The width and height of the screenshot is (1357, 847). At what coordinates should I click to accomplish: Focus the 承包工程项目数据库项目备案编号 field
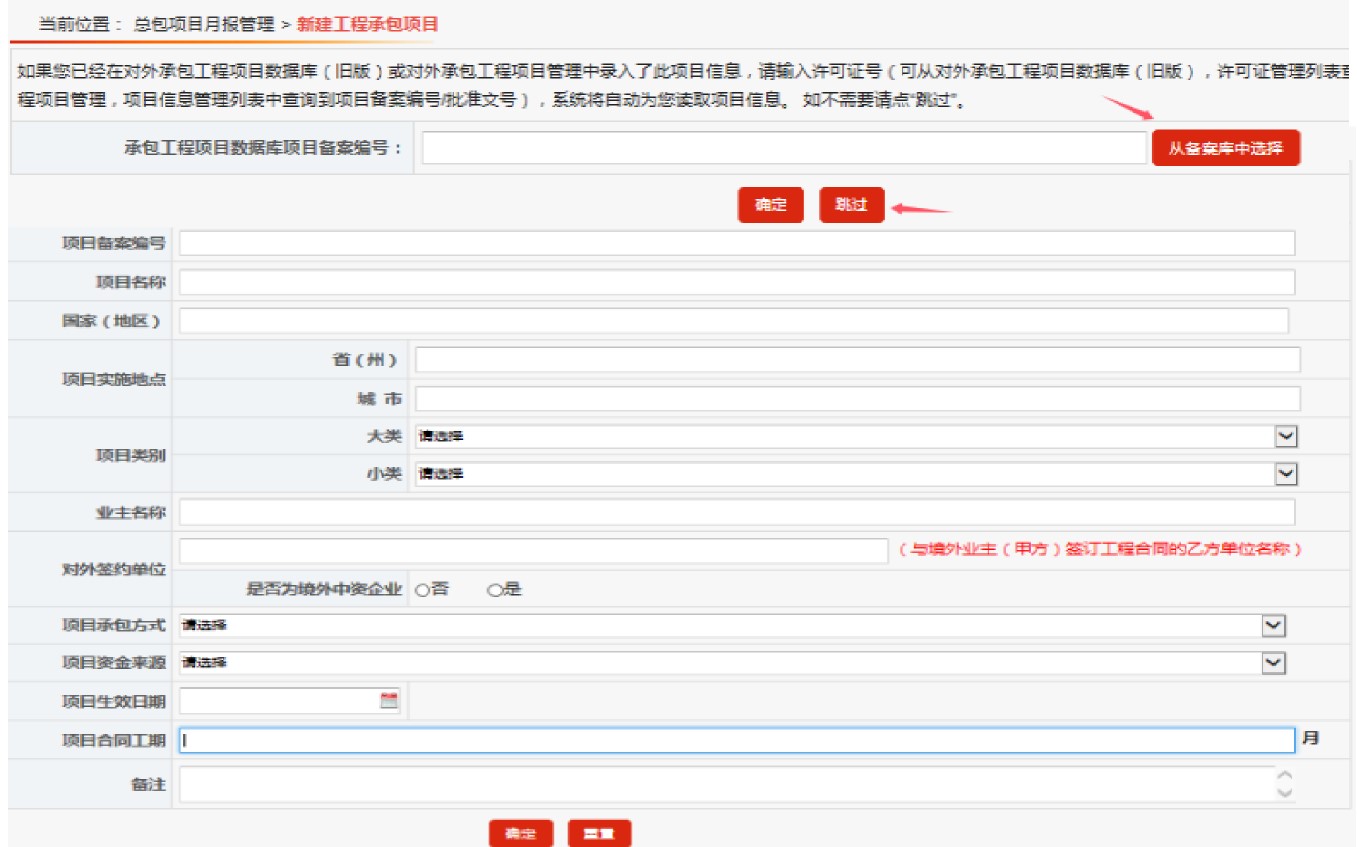click(783, 149)
